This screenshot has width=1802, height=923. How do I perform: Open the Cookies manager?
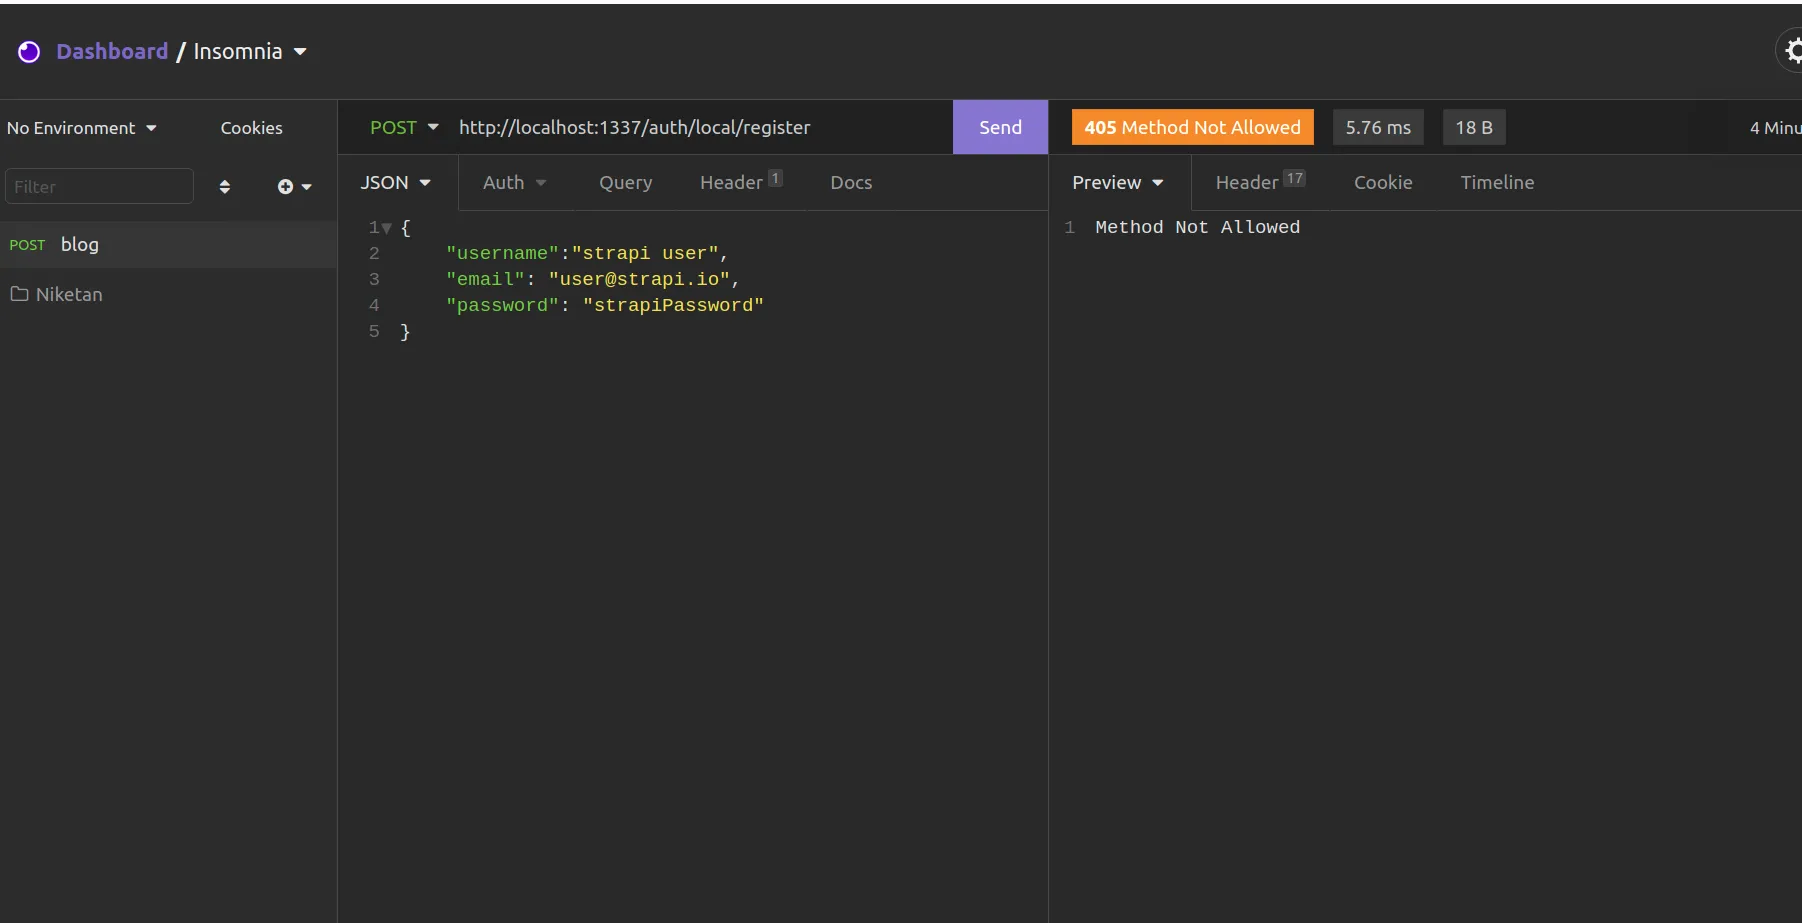coord(251,128)
